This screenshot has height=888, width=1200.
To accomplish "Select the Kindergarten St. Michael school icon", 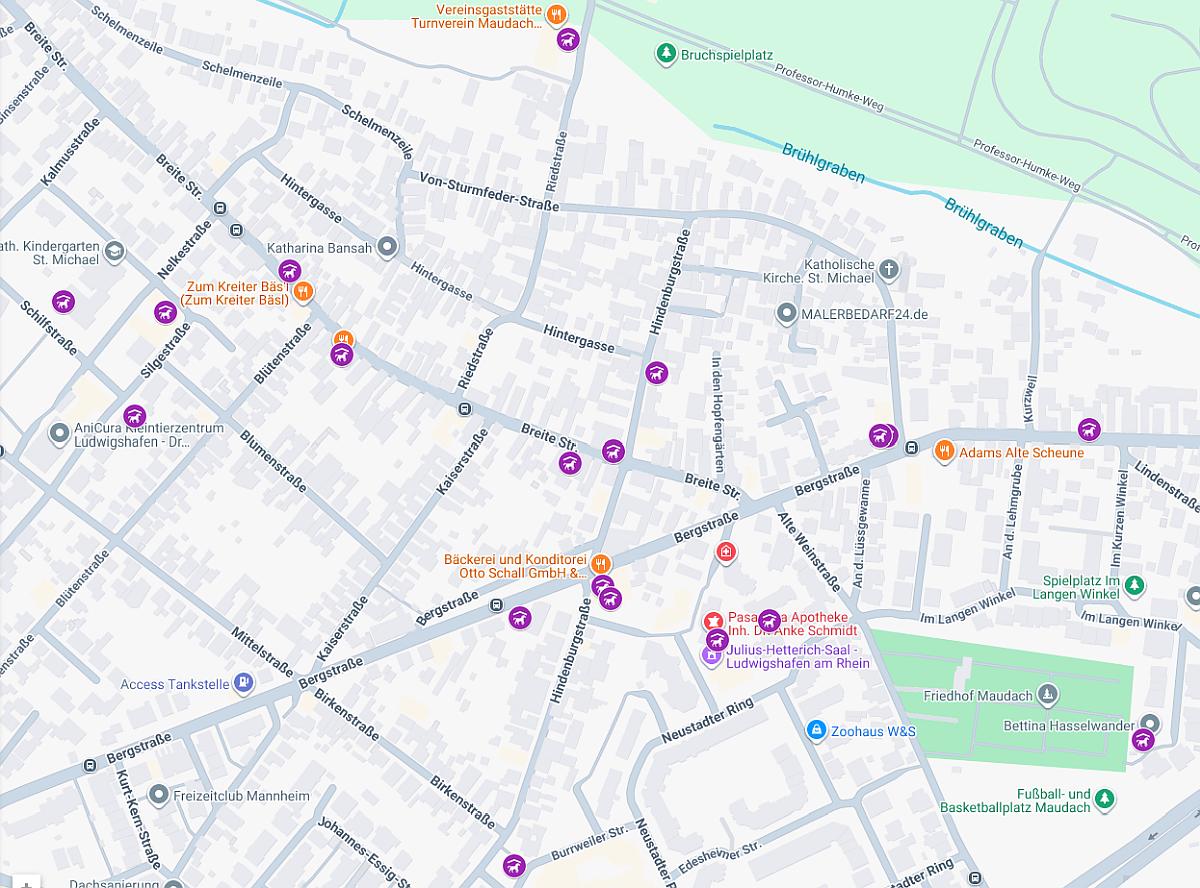I will click(x=114, y=250).
